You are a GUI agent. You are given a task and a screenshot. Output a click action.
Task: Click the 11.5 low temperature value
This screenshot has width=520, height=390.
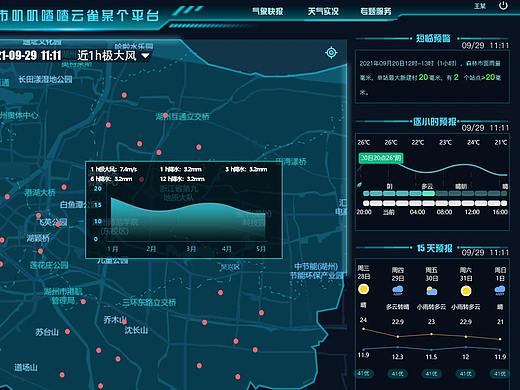tap(431, 357)
